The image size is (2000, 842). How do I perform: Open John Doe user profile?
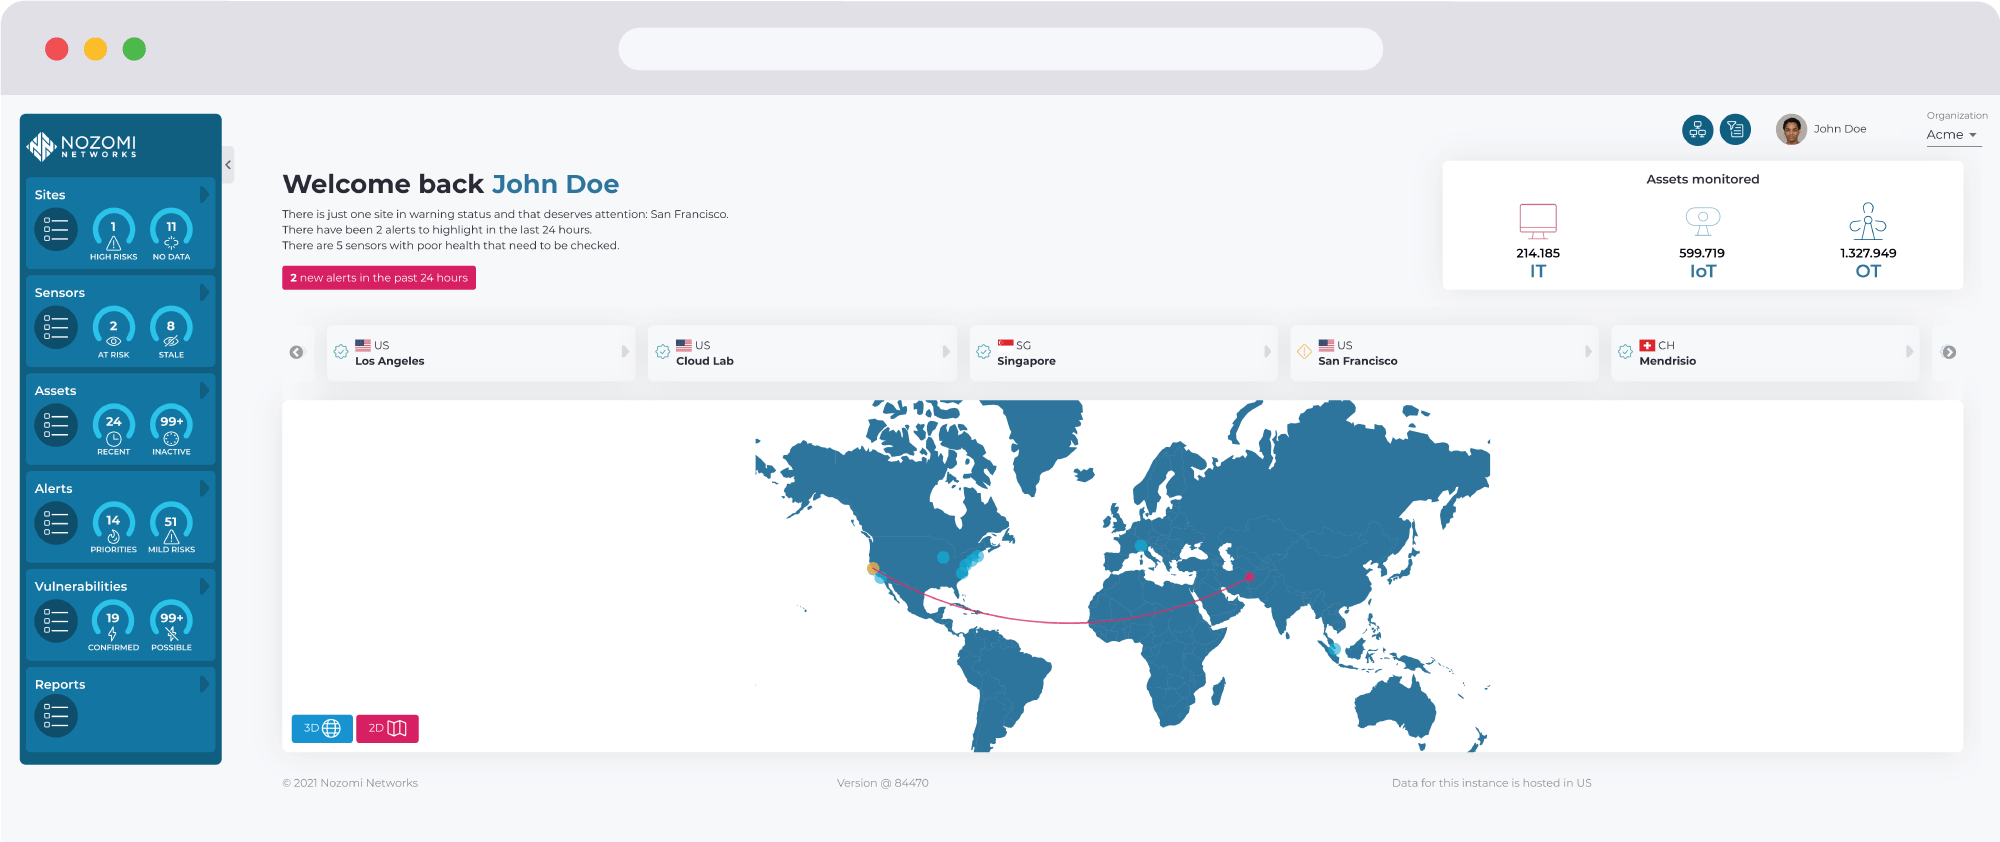[1822, 129]
